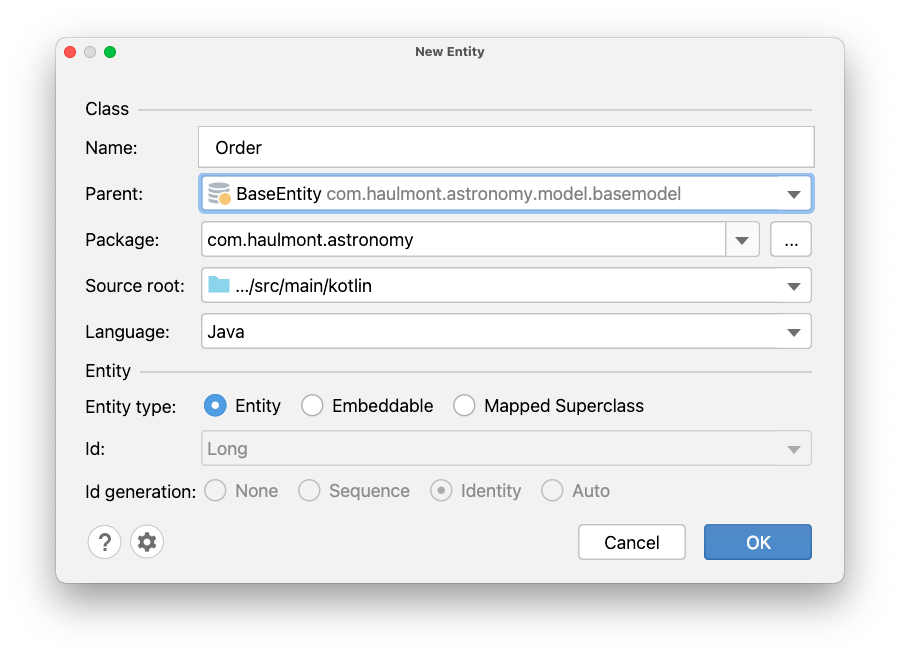
Task: Click the package browse ellipsis button
Action: pyautogui.click(x=791, y=240)
